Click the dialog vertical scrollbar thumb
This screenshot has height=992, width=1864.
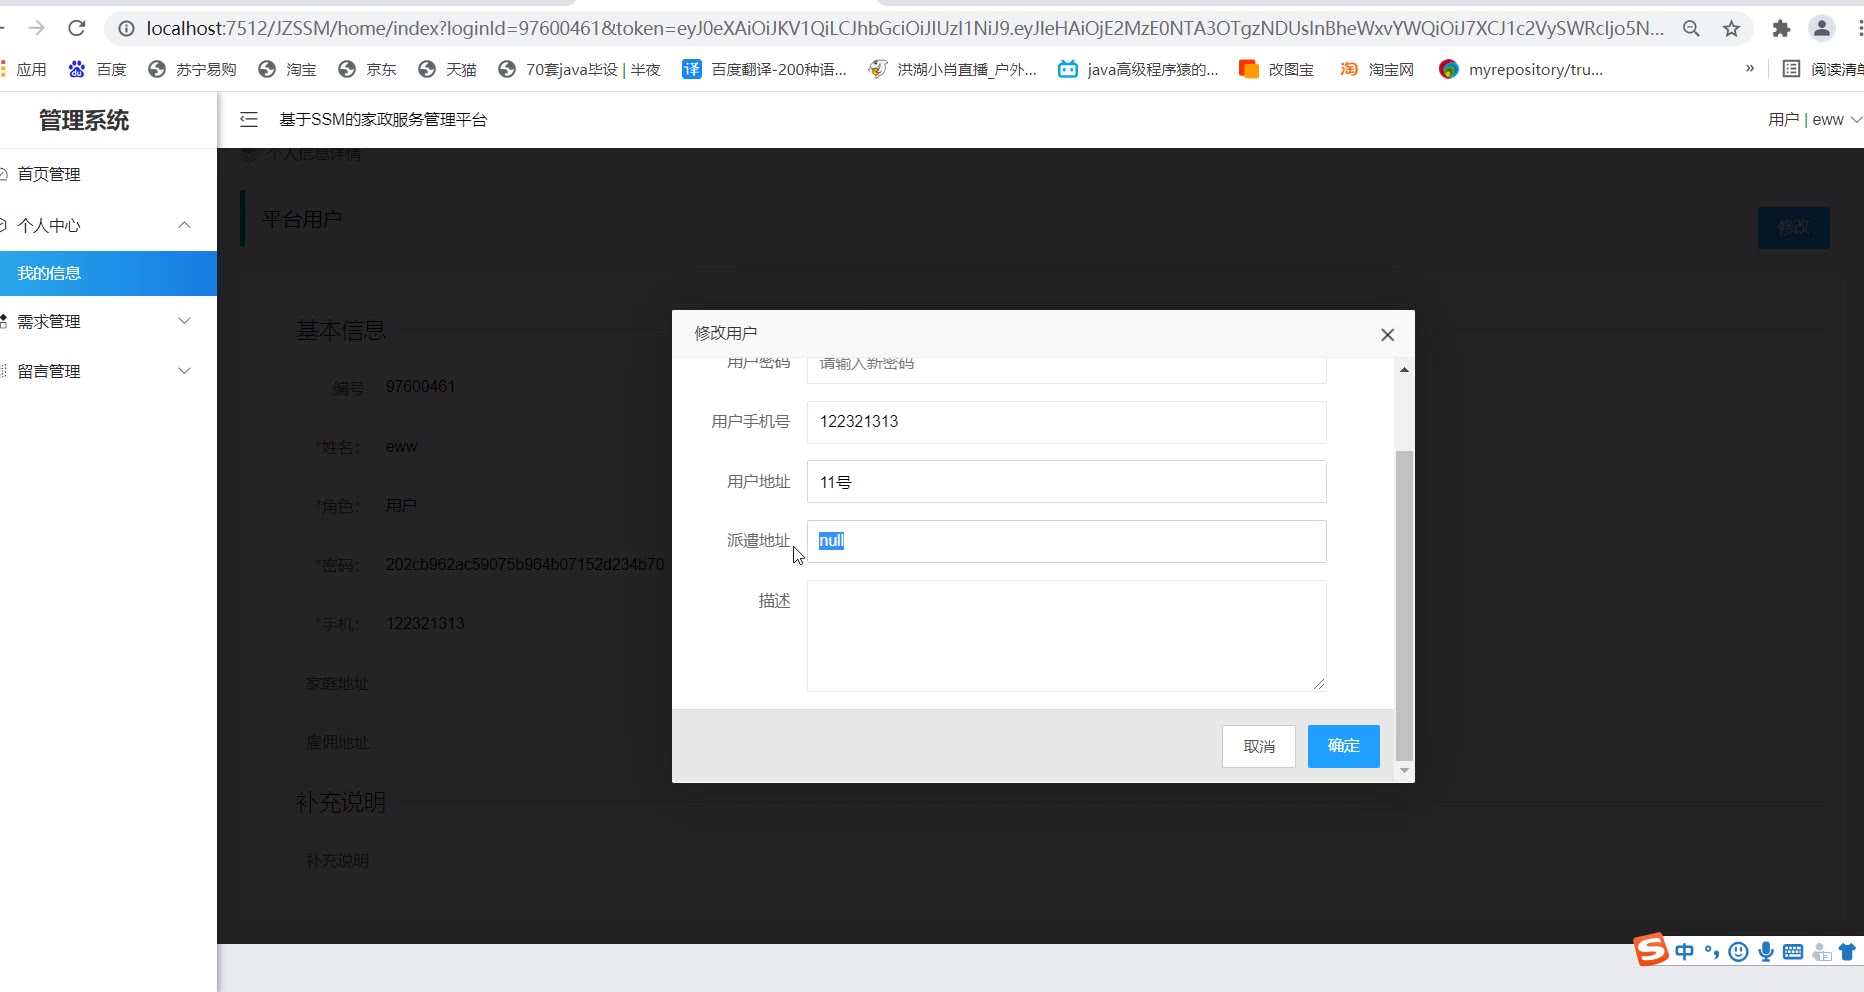point(1404,605)
